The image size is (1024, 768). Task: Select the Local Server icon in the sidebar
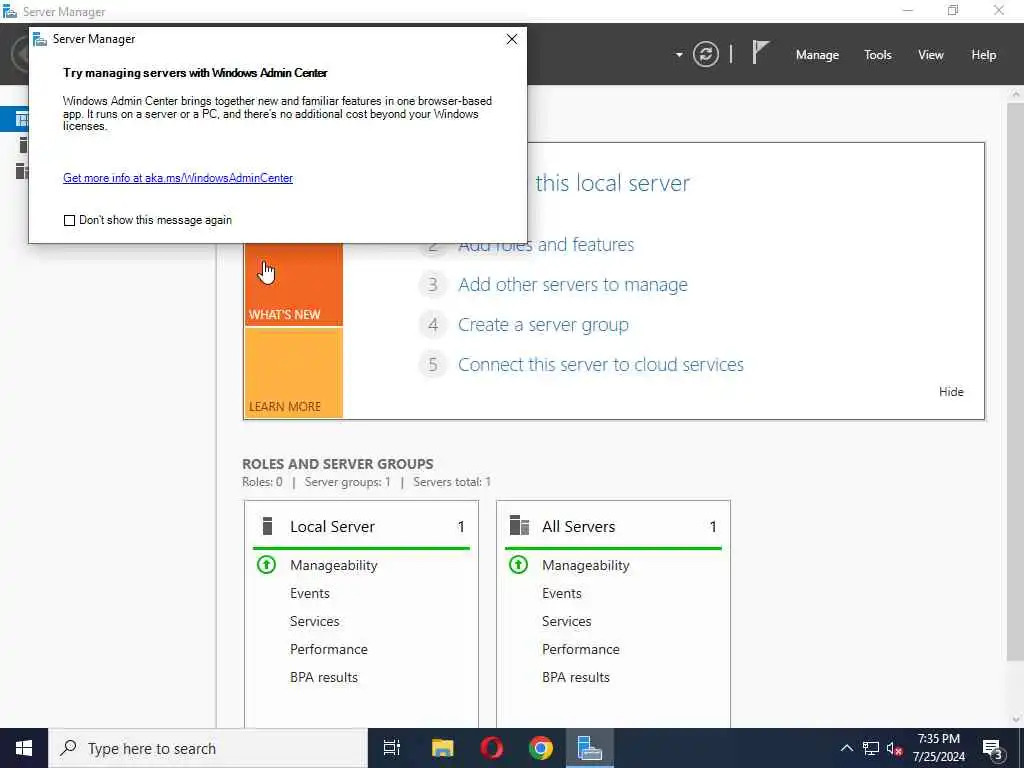pos(24,144)
